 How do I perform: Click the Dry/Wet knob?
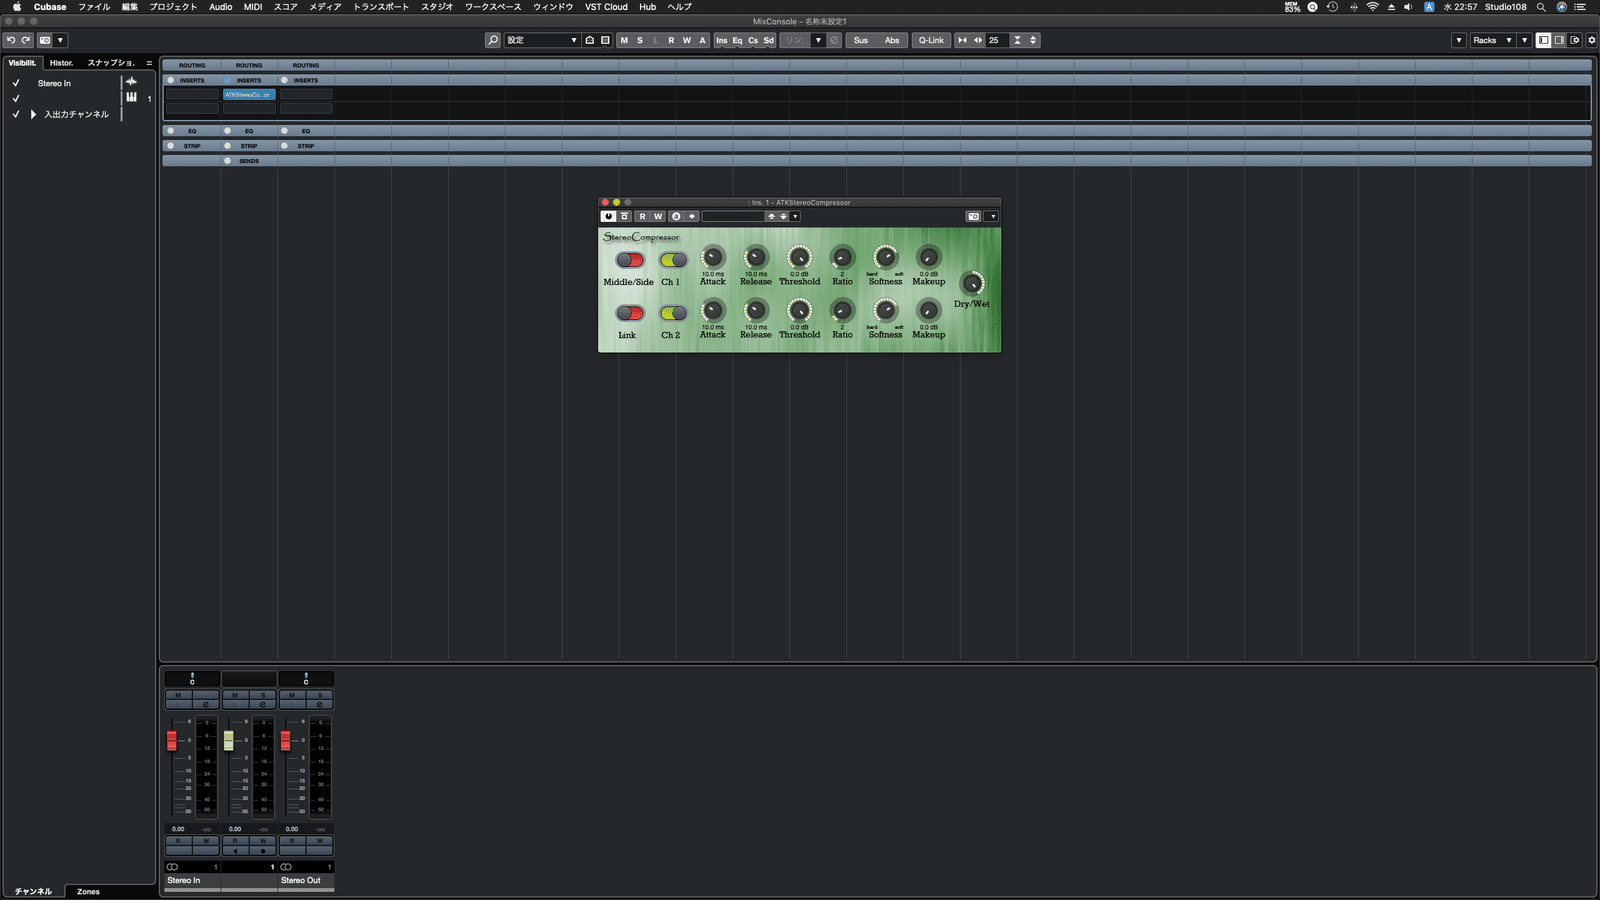pyautogui.click(x=971, y=283)
